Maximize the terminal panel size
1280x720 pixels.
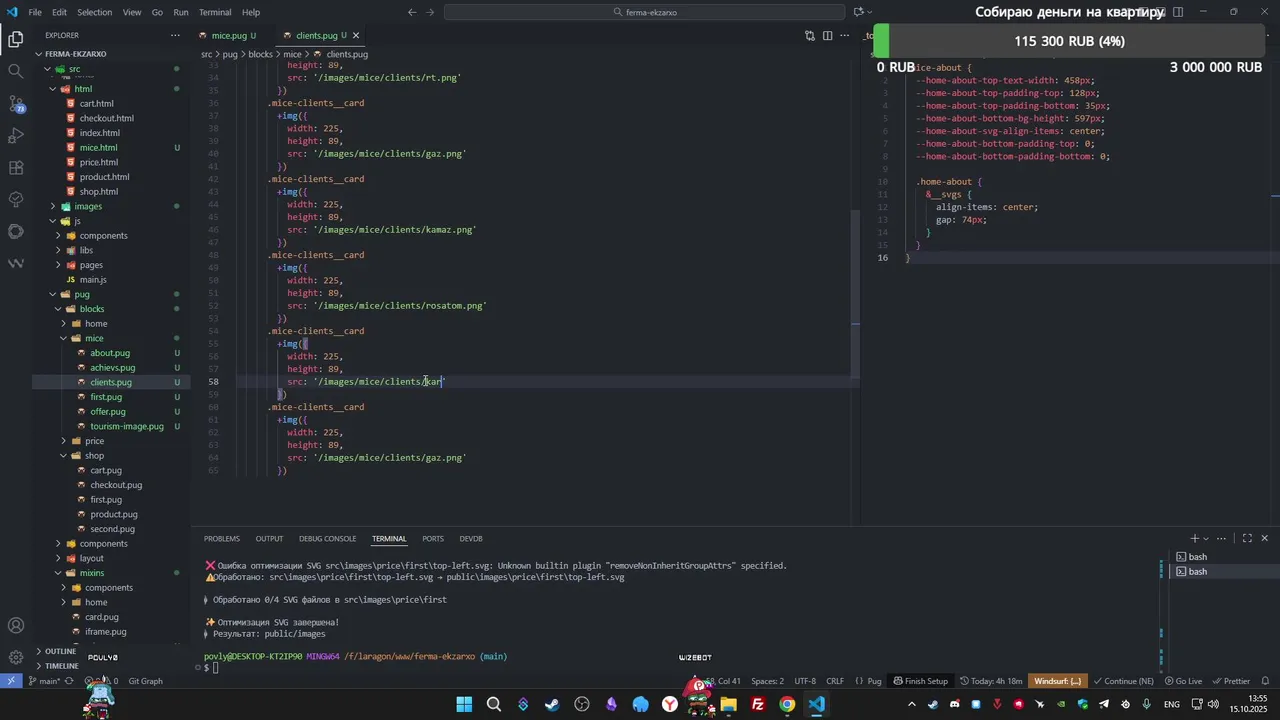[x=1247, y=538]
